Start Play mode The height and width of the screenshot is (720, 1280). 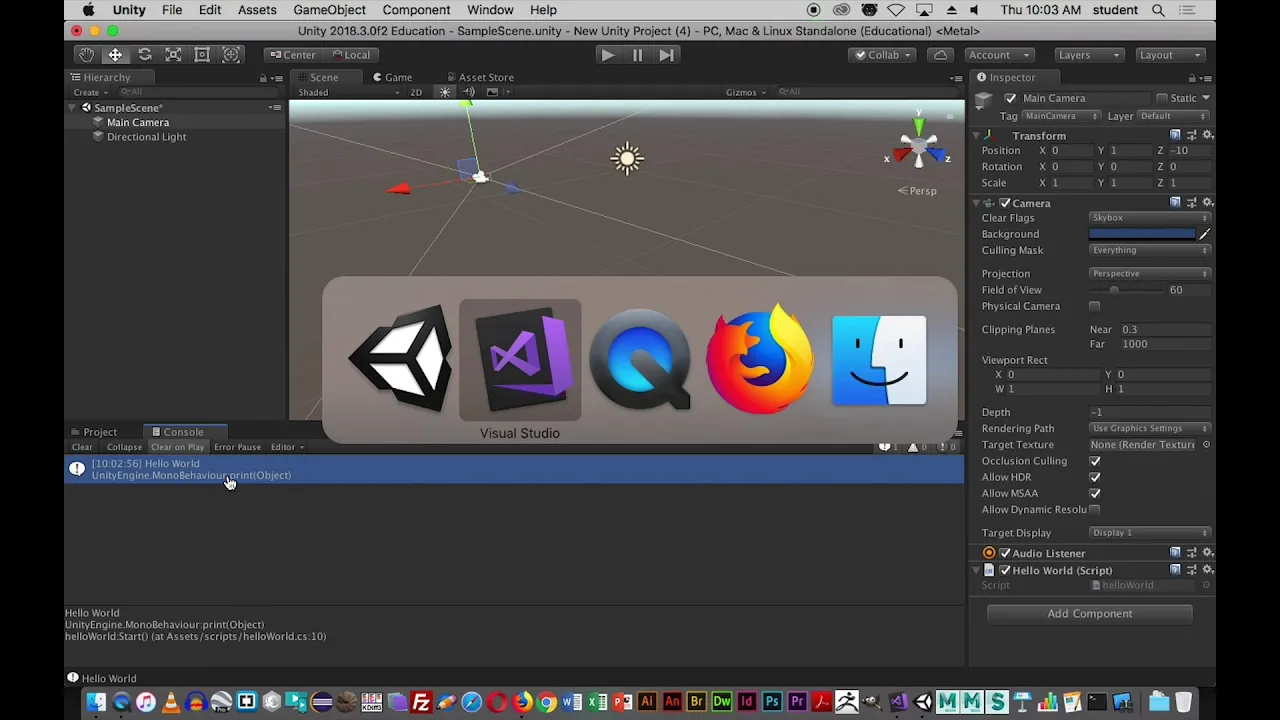pos(607,55)
